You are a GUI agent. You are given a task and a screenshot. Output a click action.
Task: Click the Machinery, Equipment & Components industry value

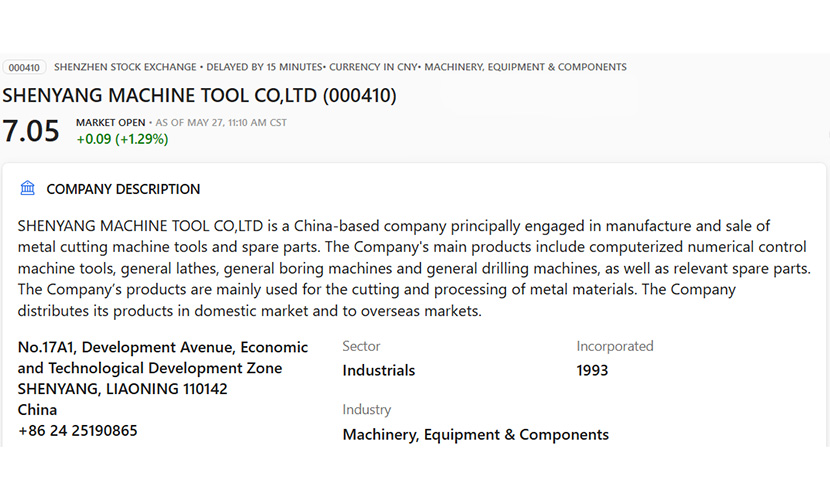click(475, 434)
